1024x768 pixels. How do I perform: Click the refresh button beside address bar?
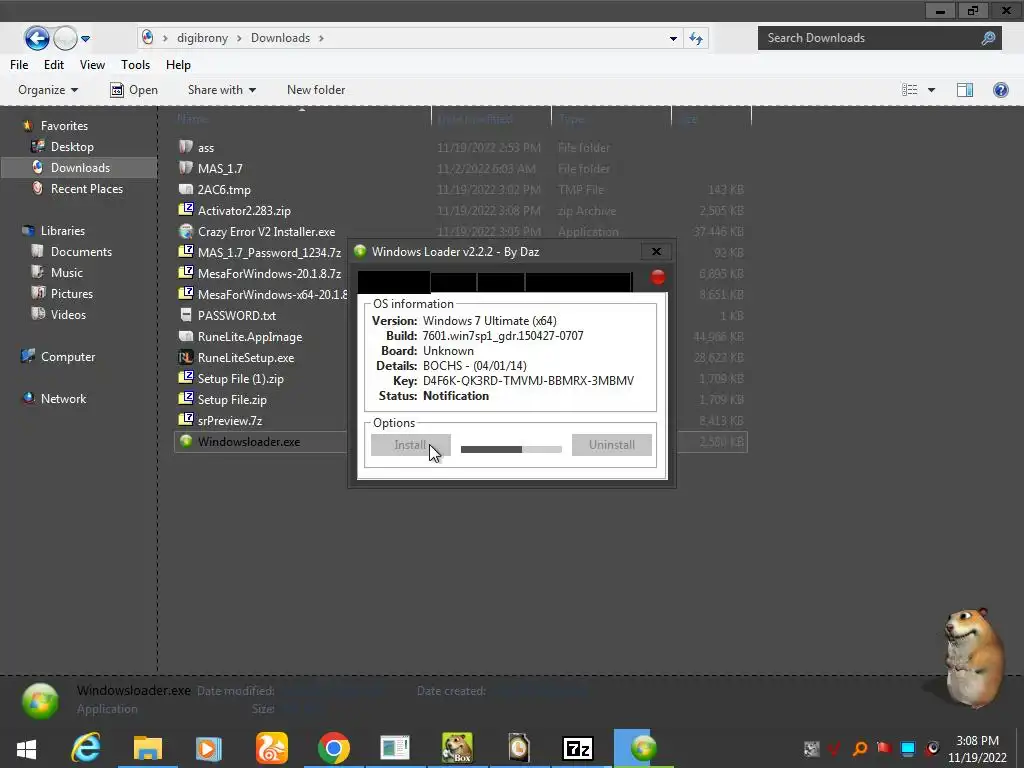tap(696, 39)
